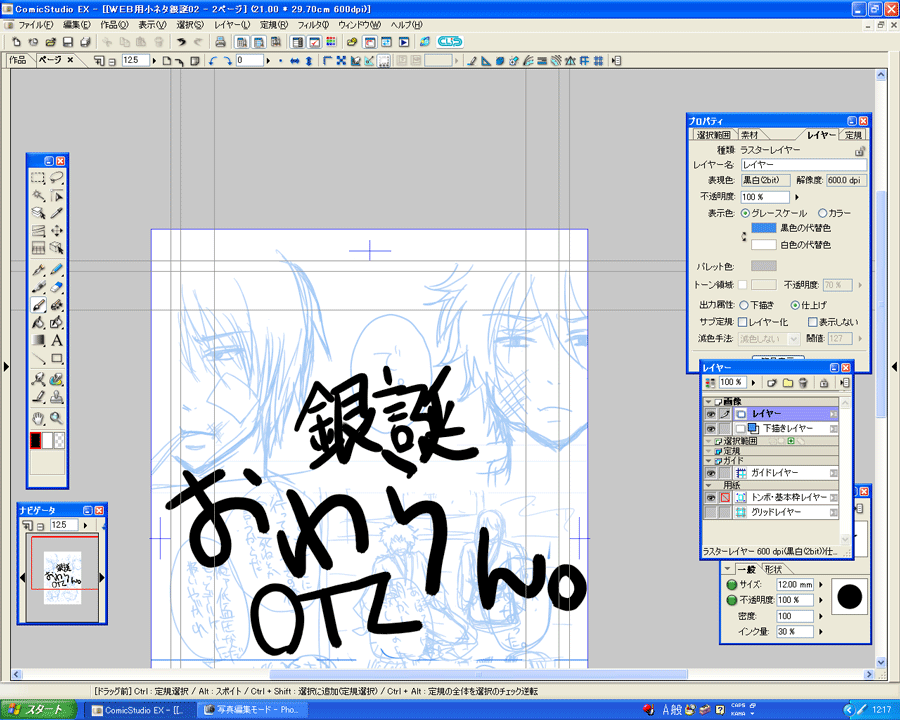
Task: Select the blue pencil tool
Action: coord(56,269)
